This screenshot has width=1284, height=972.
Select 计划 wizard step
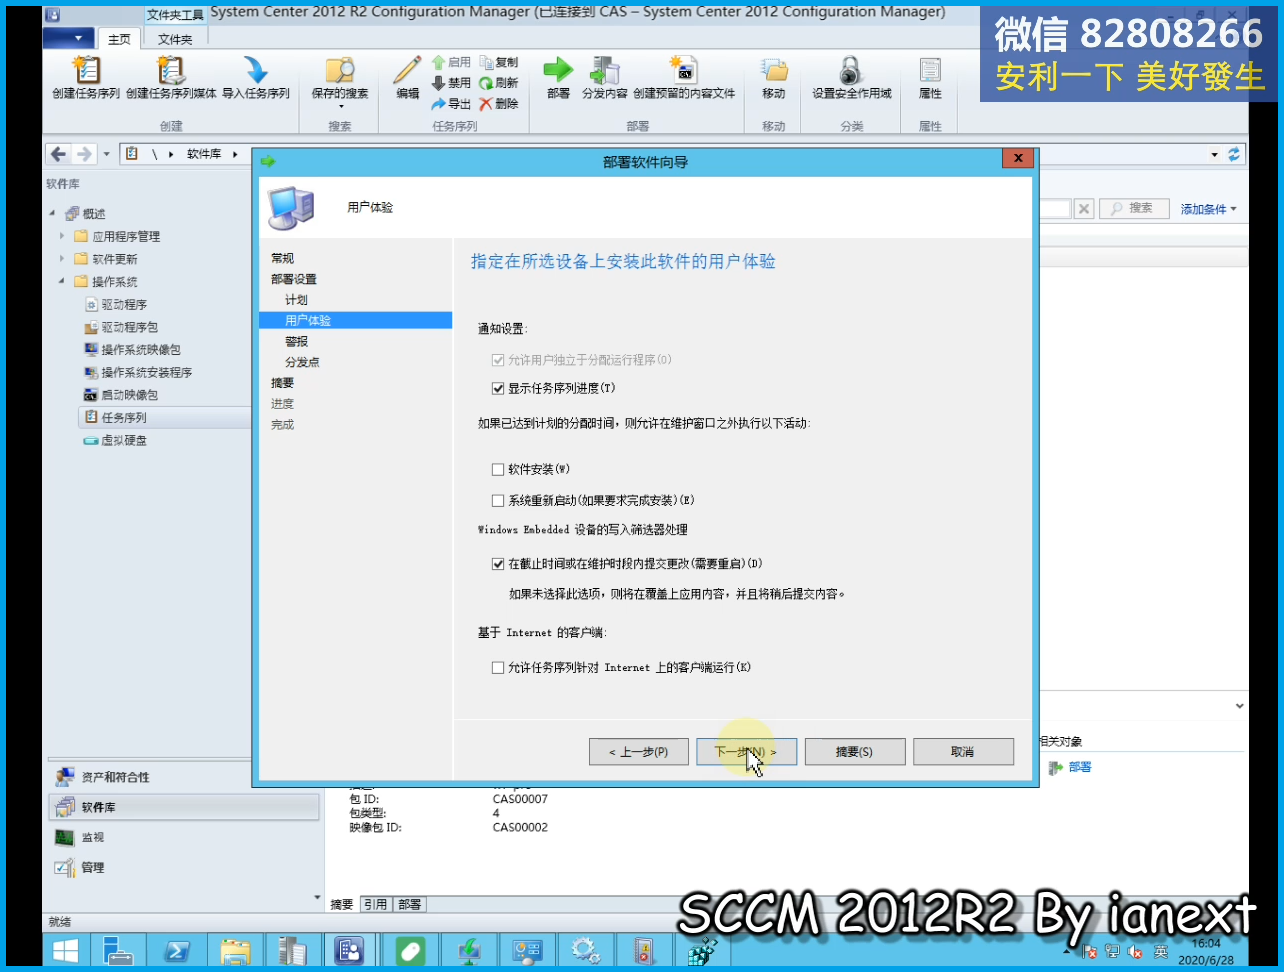pyautogui.click(x=296, y=300)
